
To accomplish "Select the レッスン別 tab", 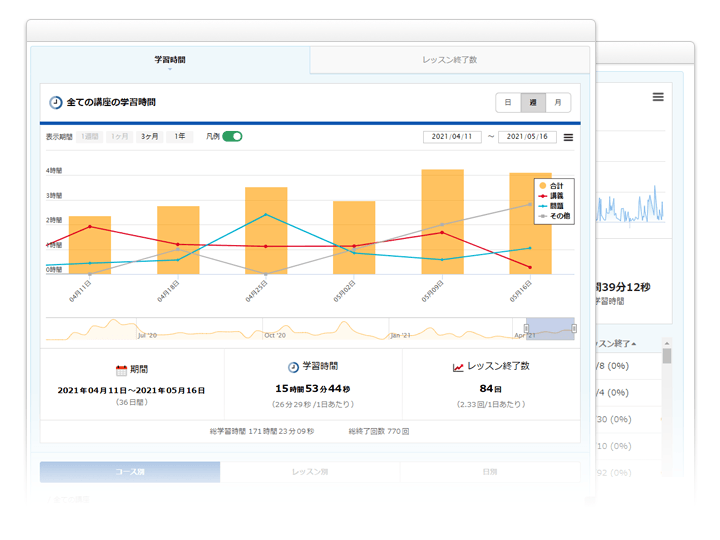I will (310, 472).
